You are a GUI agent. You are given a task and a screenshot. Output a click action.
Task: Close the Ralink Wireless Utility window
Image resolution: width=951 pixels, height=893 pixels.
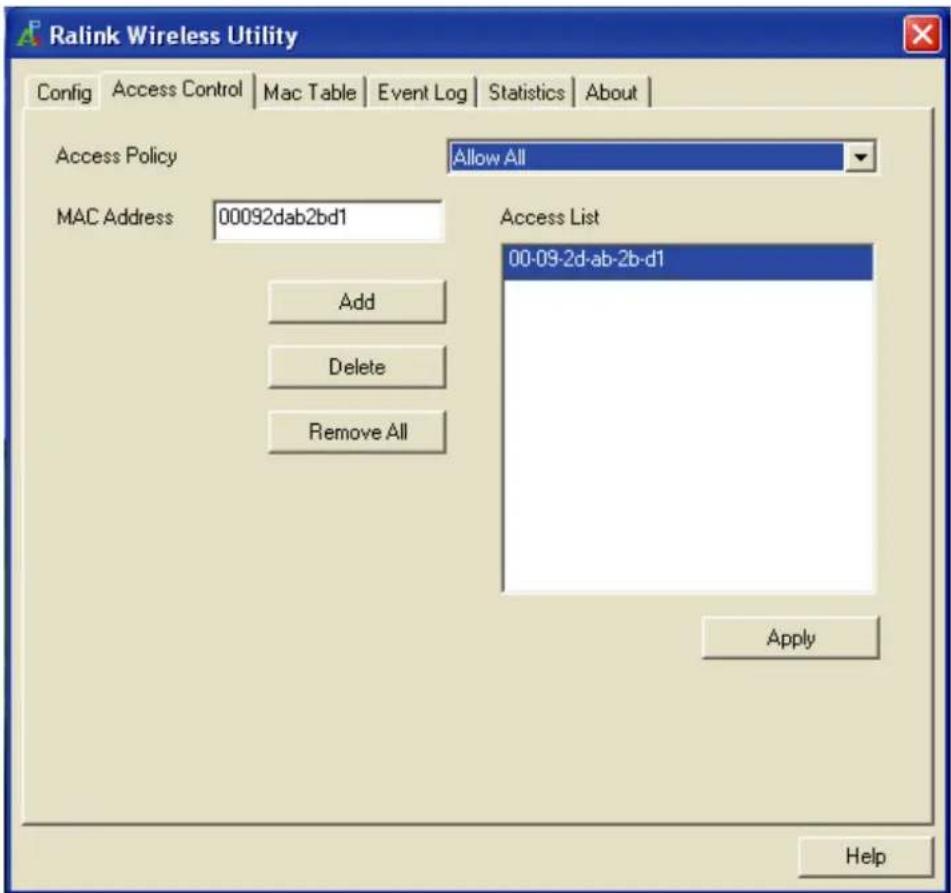tap(922, 34)
